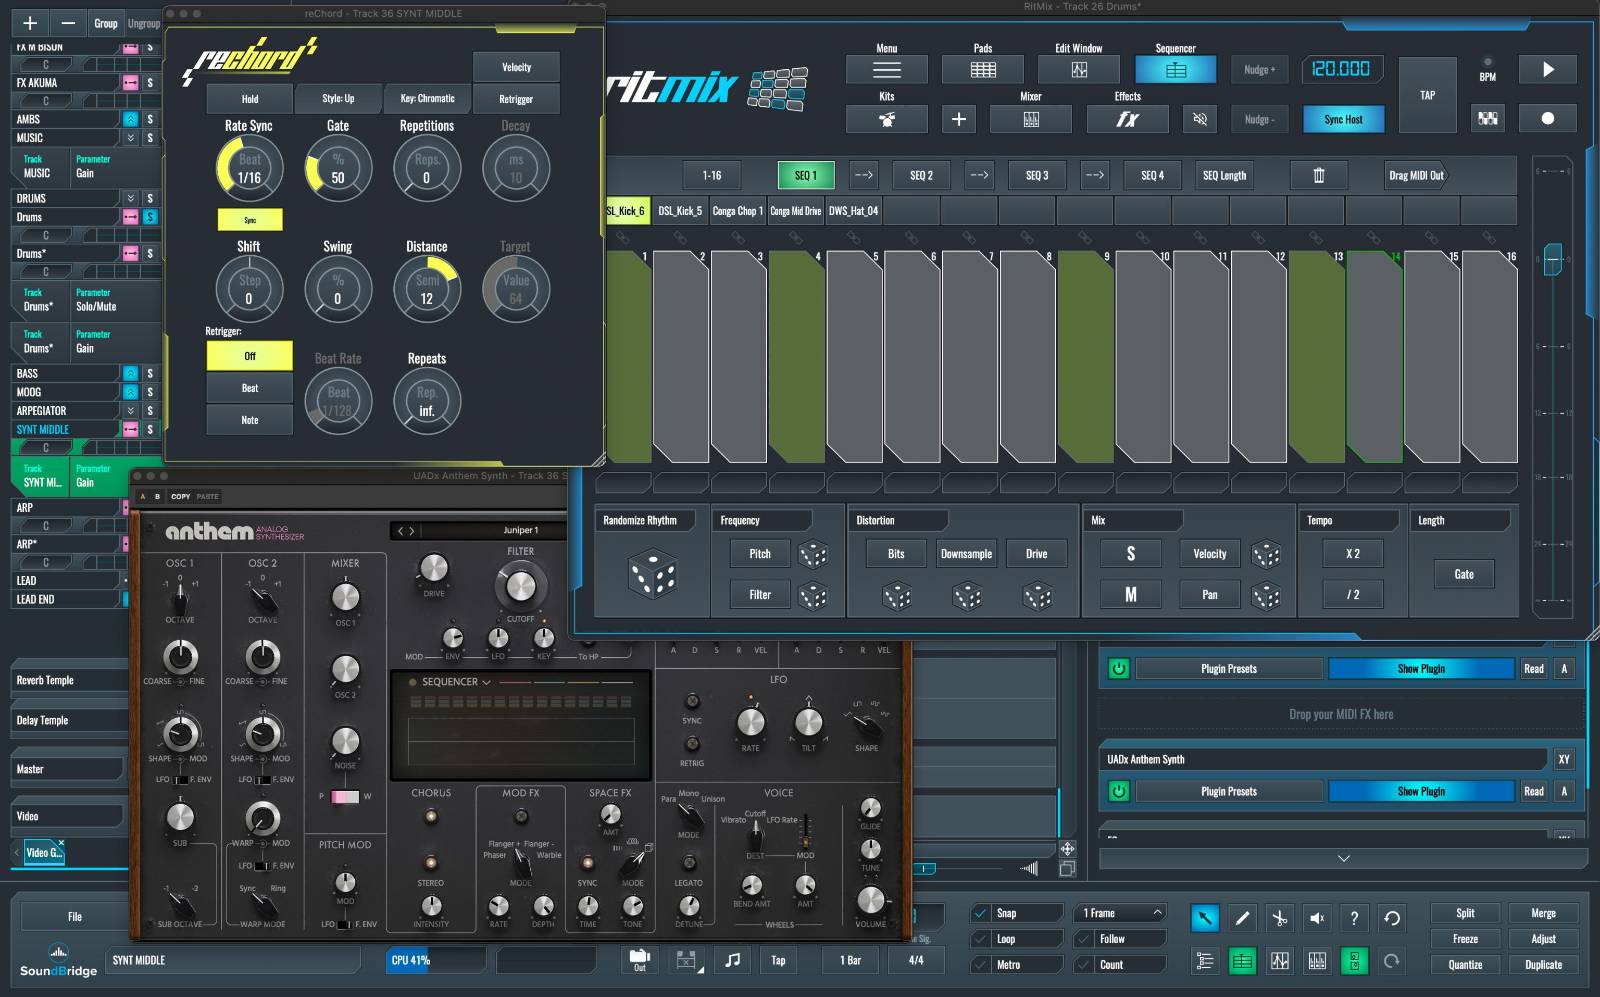Expand the DRUMS track group

[130, 198]
